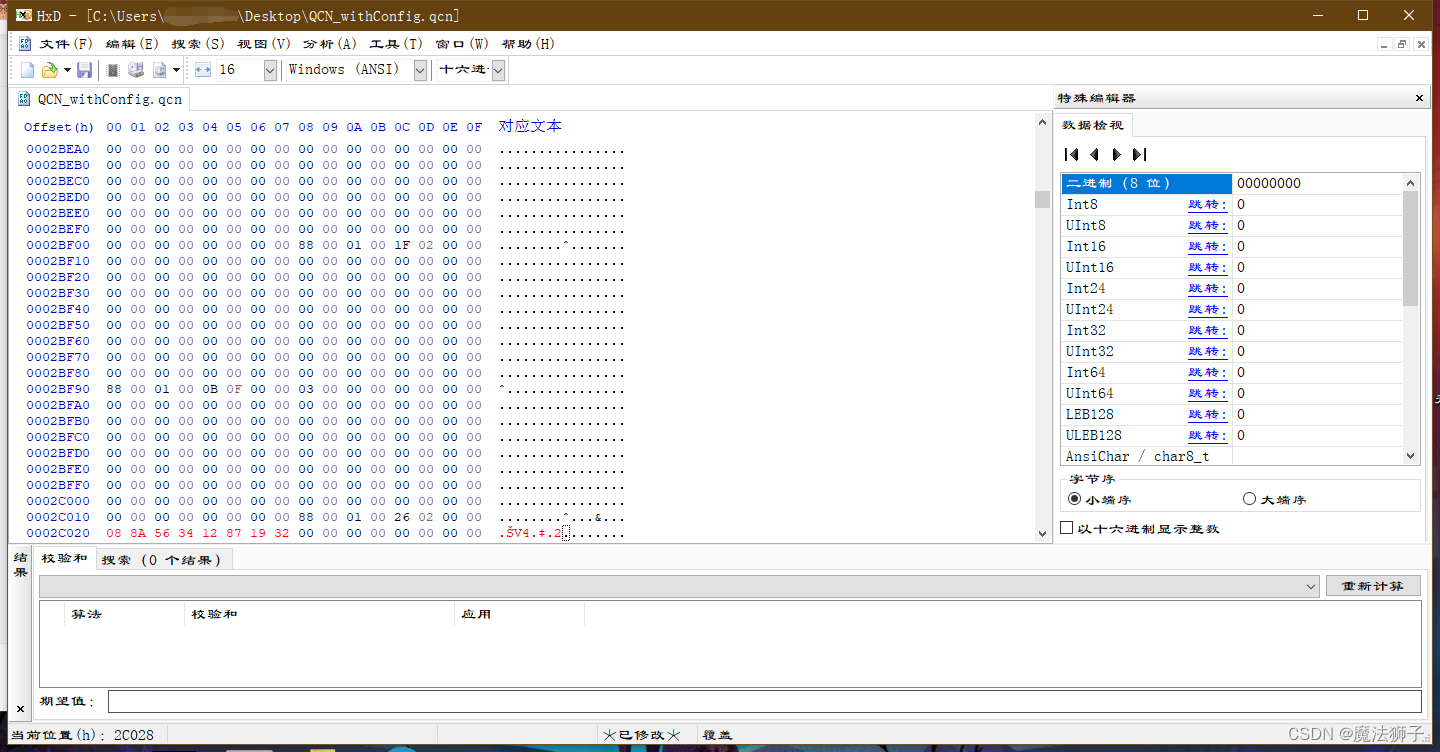Click the export toolbar icon
The width and height of the screenshot is (1440, 752).
click(158, 69)
